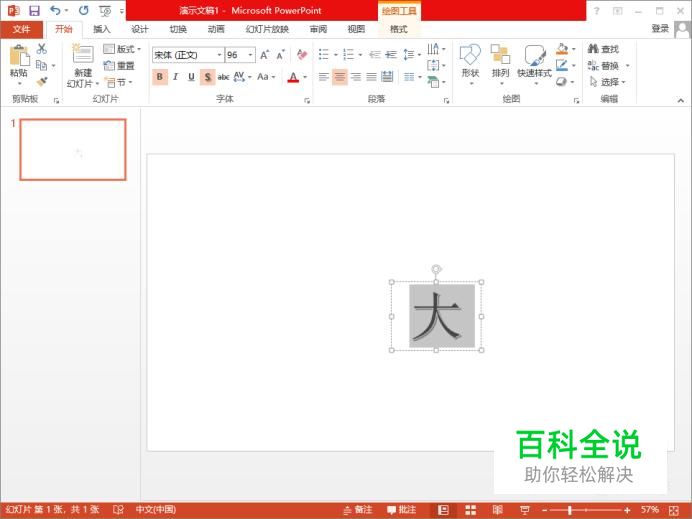The height and width of the screenshot is (519, 692).
Task: Switch to Slide Sorter view
Action: [470, 510]
